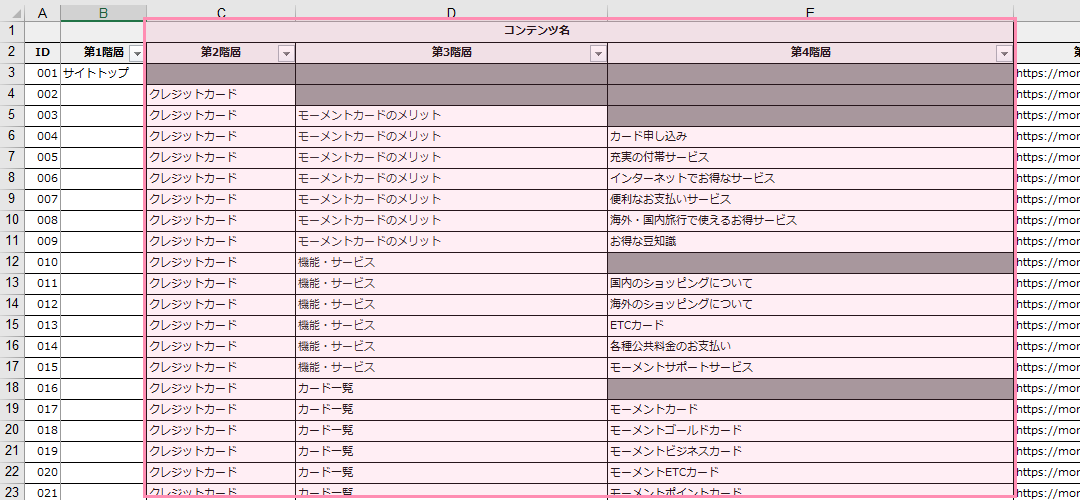Click the select-all corner triangle

(x=12, y=12)
